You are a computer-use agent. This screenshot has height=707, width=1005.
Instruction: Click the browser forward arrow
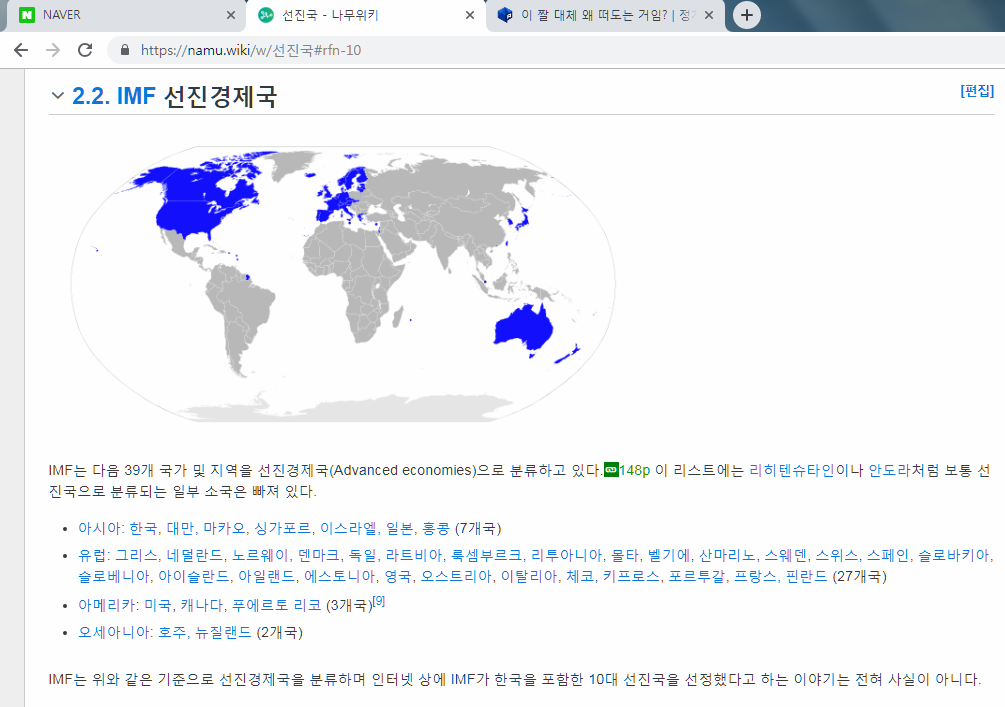(53, 50)
